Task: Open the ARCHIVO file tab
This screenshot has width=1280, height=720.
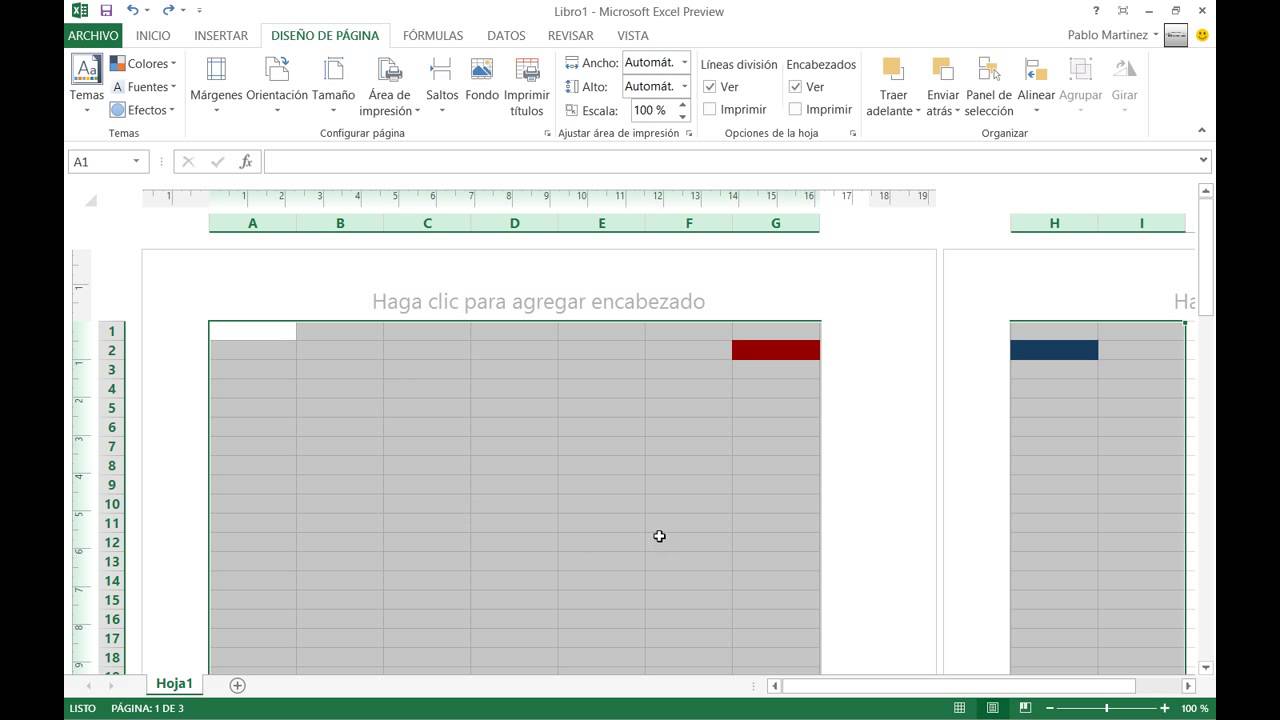Action: point(93,35)
